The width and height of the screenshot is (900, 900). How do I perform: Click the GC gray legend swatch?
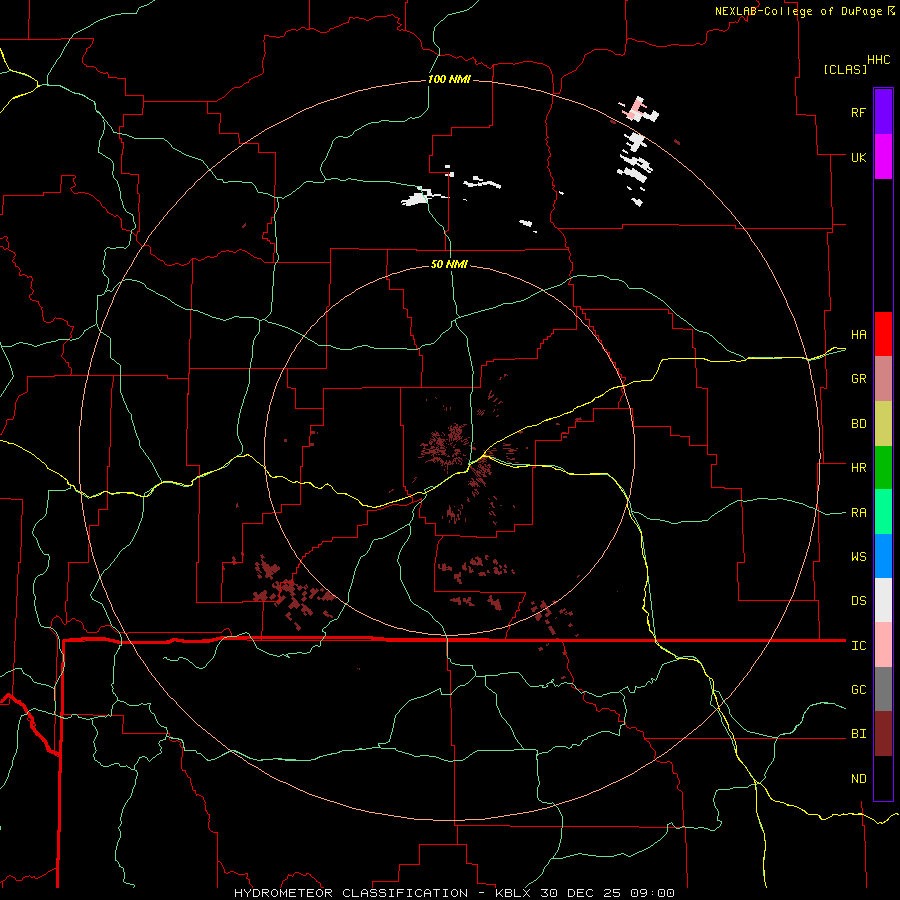(883, 689)
